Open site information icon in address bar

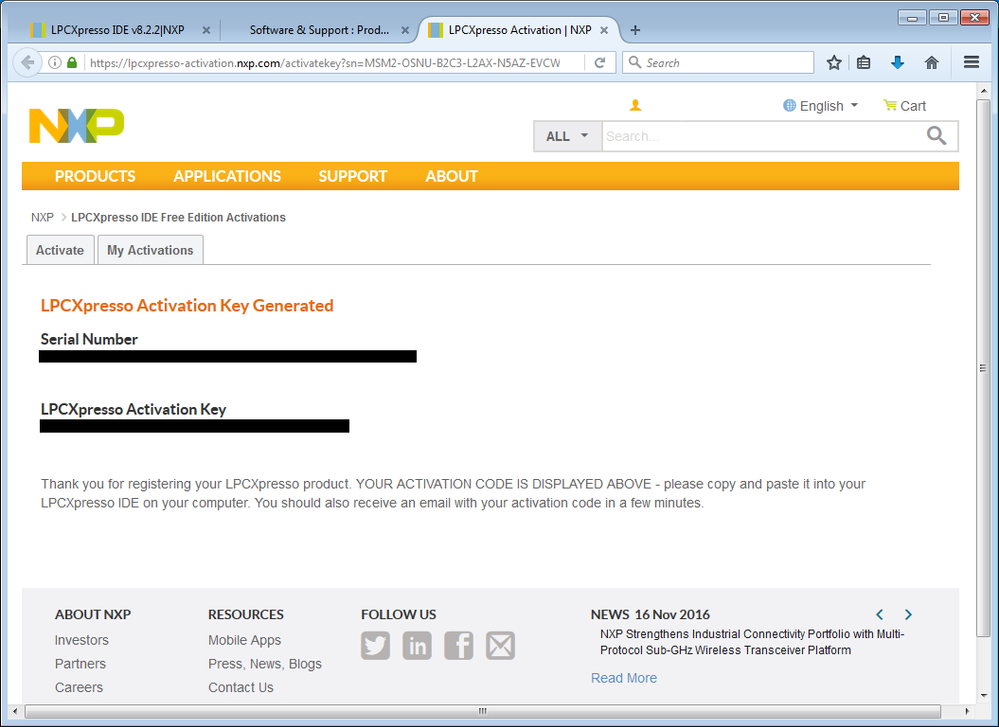(x=55, y=62)
